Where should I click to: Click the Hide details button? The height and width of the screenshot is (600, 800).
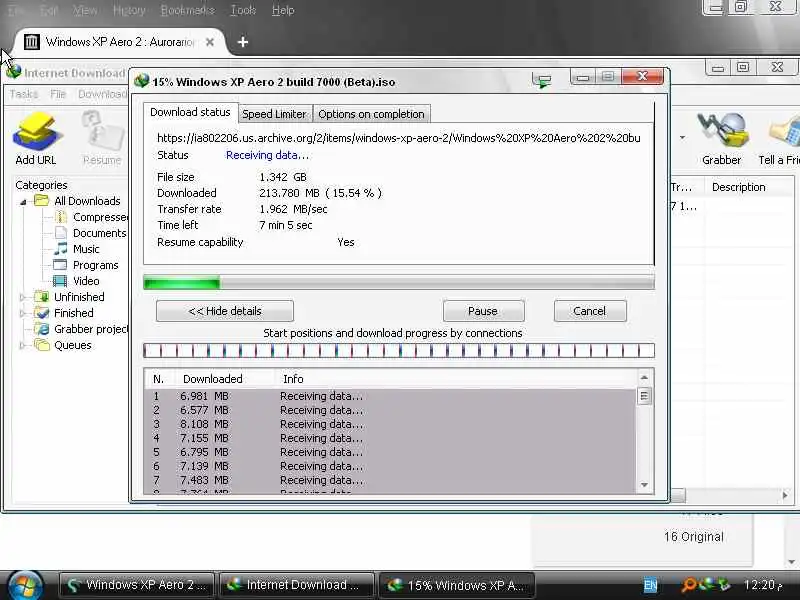click(225, 311)
